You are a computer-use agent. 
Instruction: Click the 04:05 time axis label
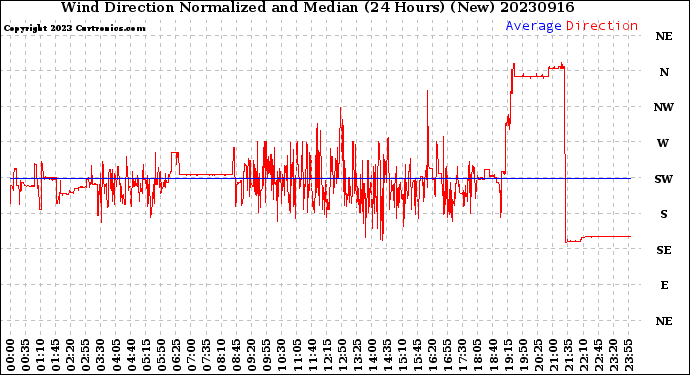(x=116, y=355)
